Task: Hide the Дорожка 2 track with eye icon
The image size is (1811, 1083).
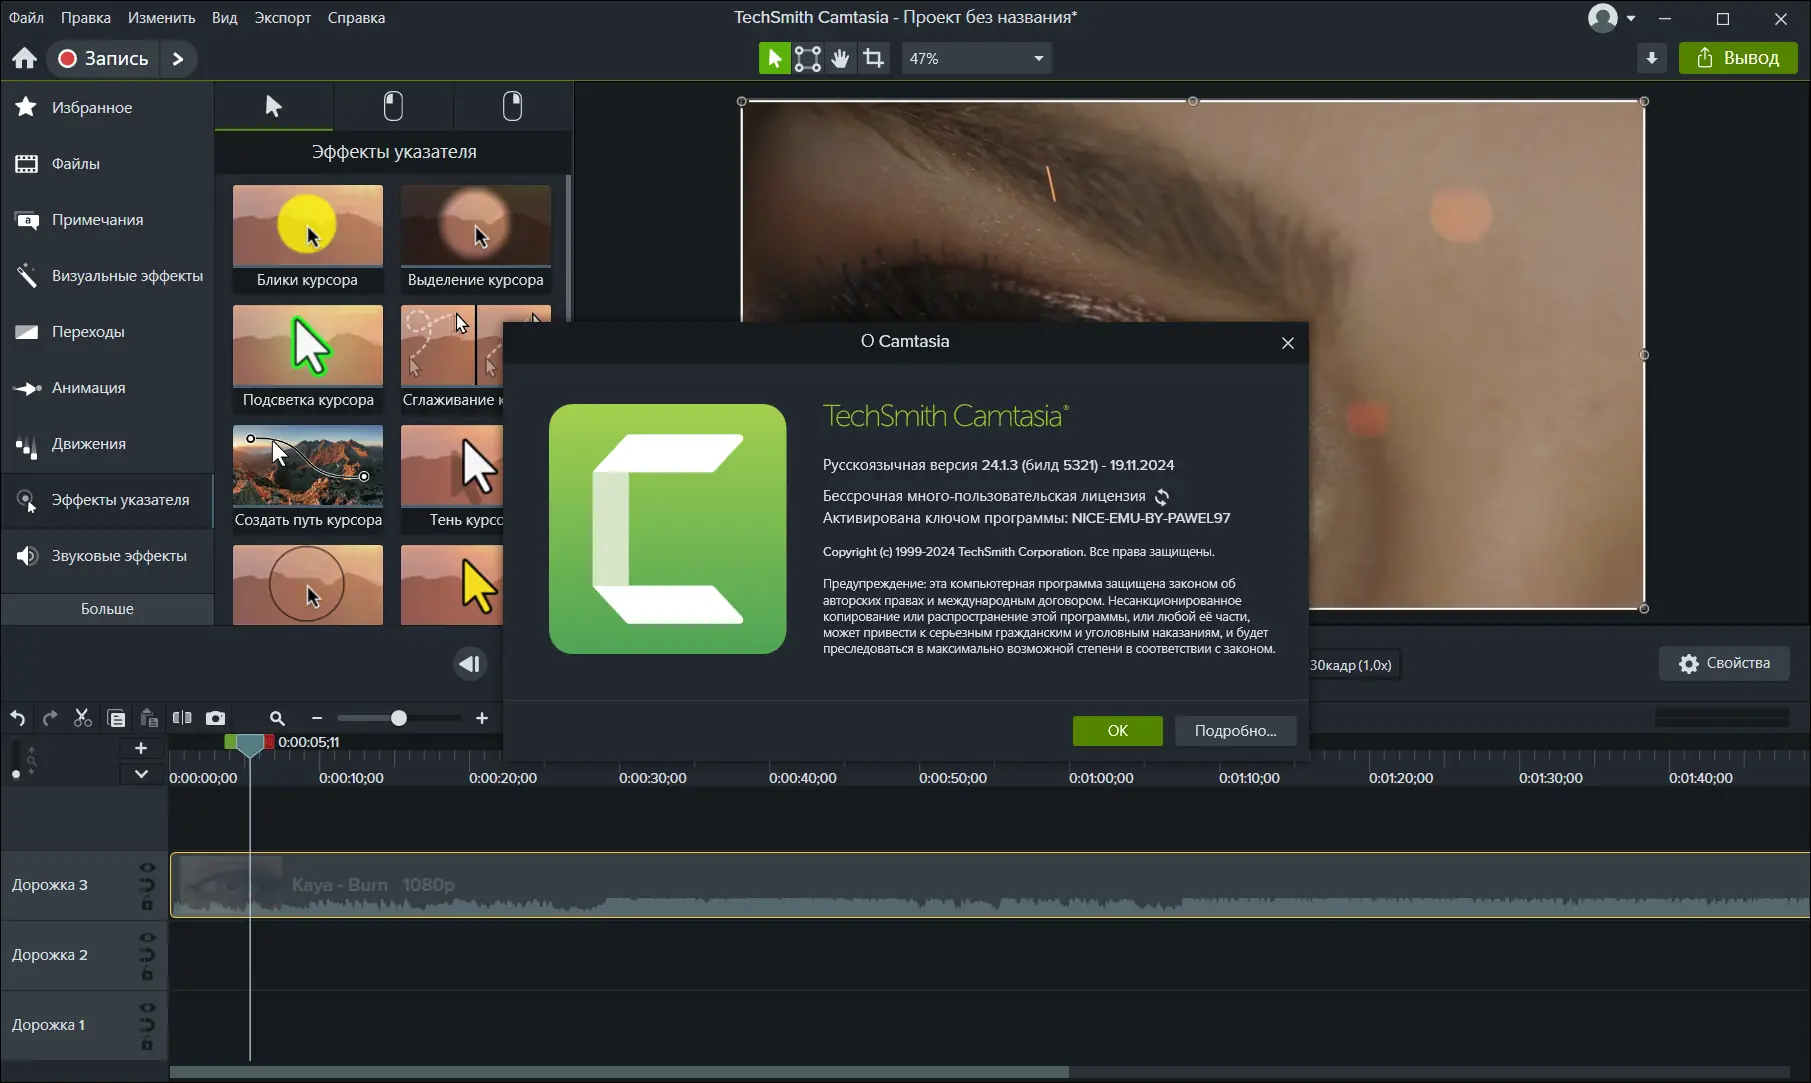Action: pyautogui.click(x=147, y=938)
